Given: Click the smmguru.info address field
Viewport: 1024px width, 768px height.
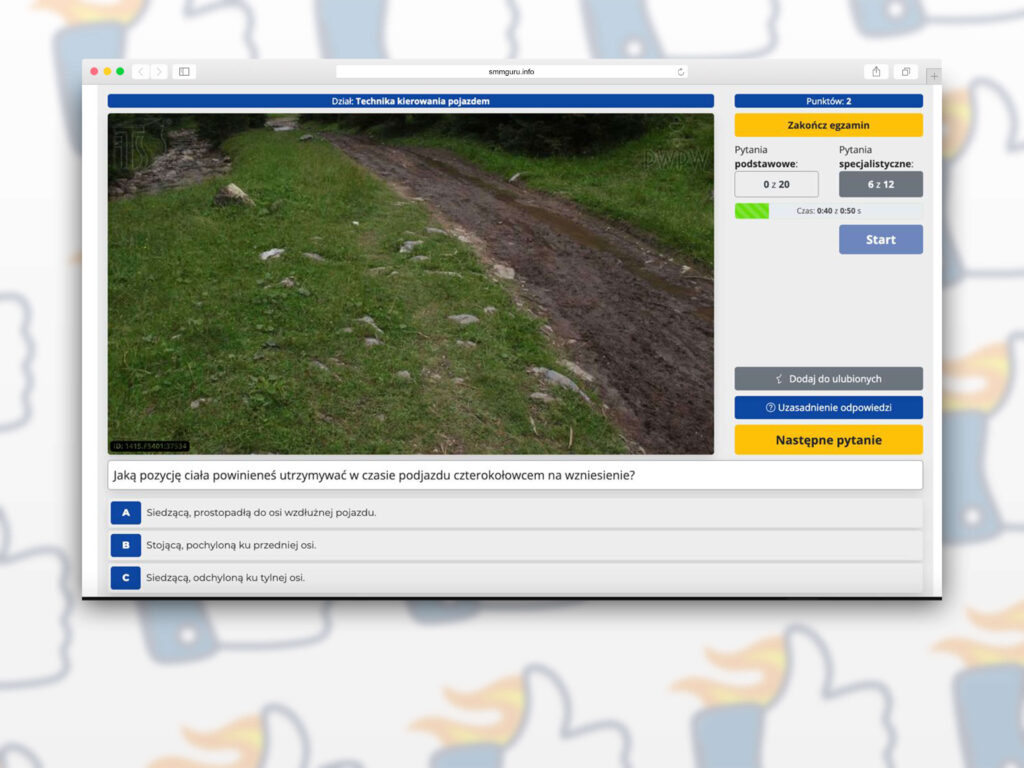Looking at the screenshot, I should pos(510,72).
